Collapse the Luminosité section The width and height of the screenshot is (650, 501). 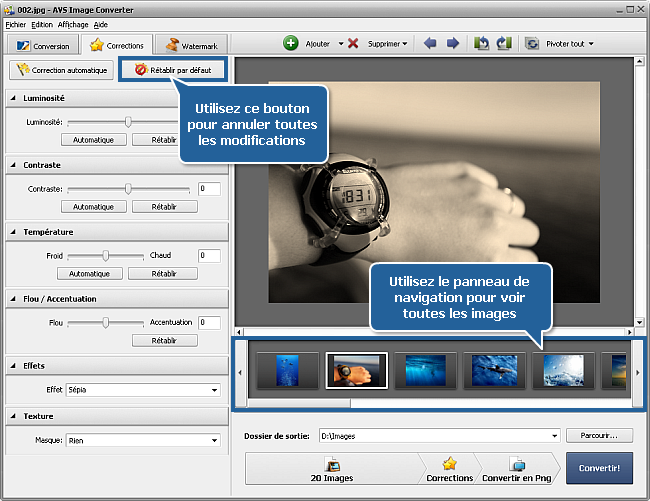13,98
